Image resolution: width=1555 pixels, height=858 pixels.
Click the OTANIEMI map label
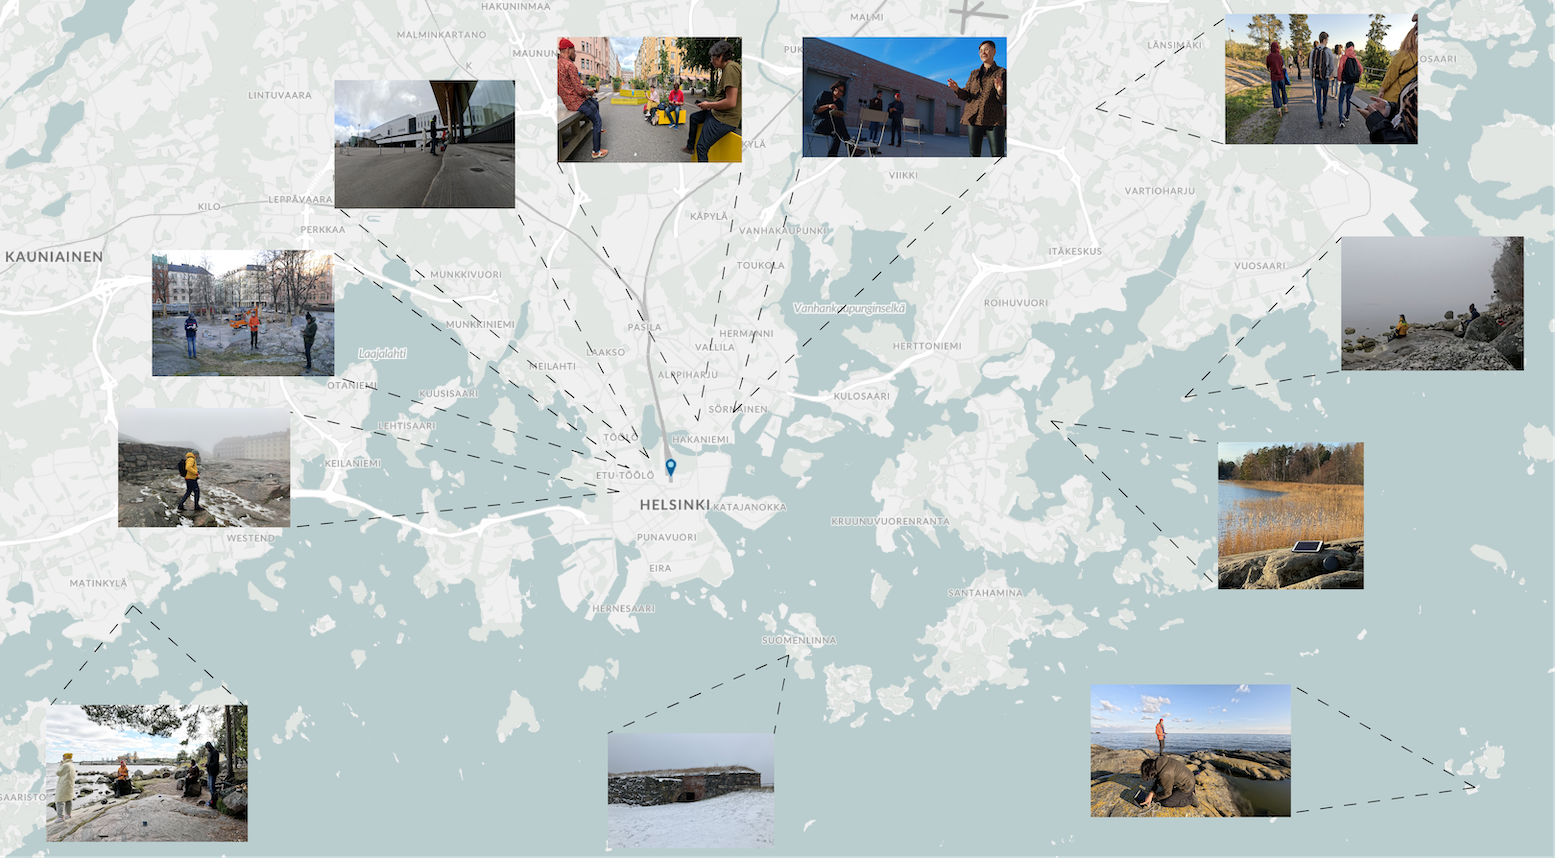(x=352, y=385)
